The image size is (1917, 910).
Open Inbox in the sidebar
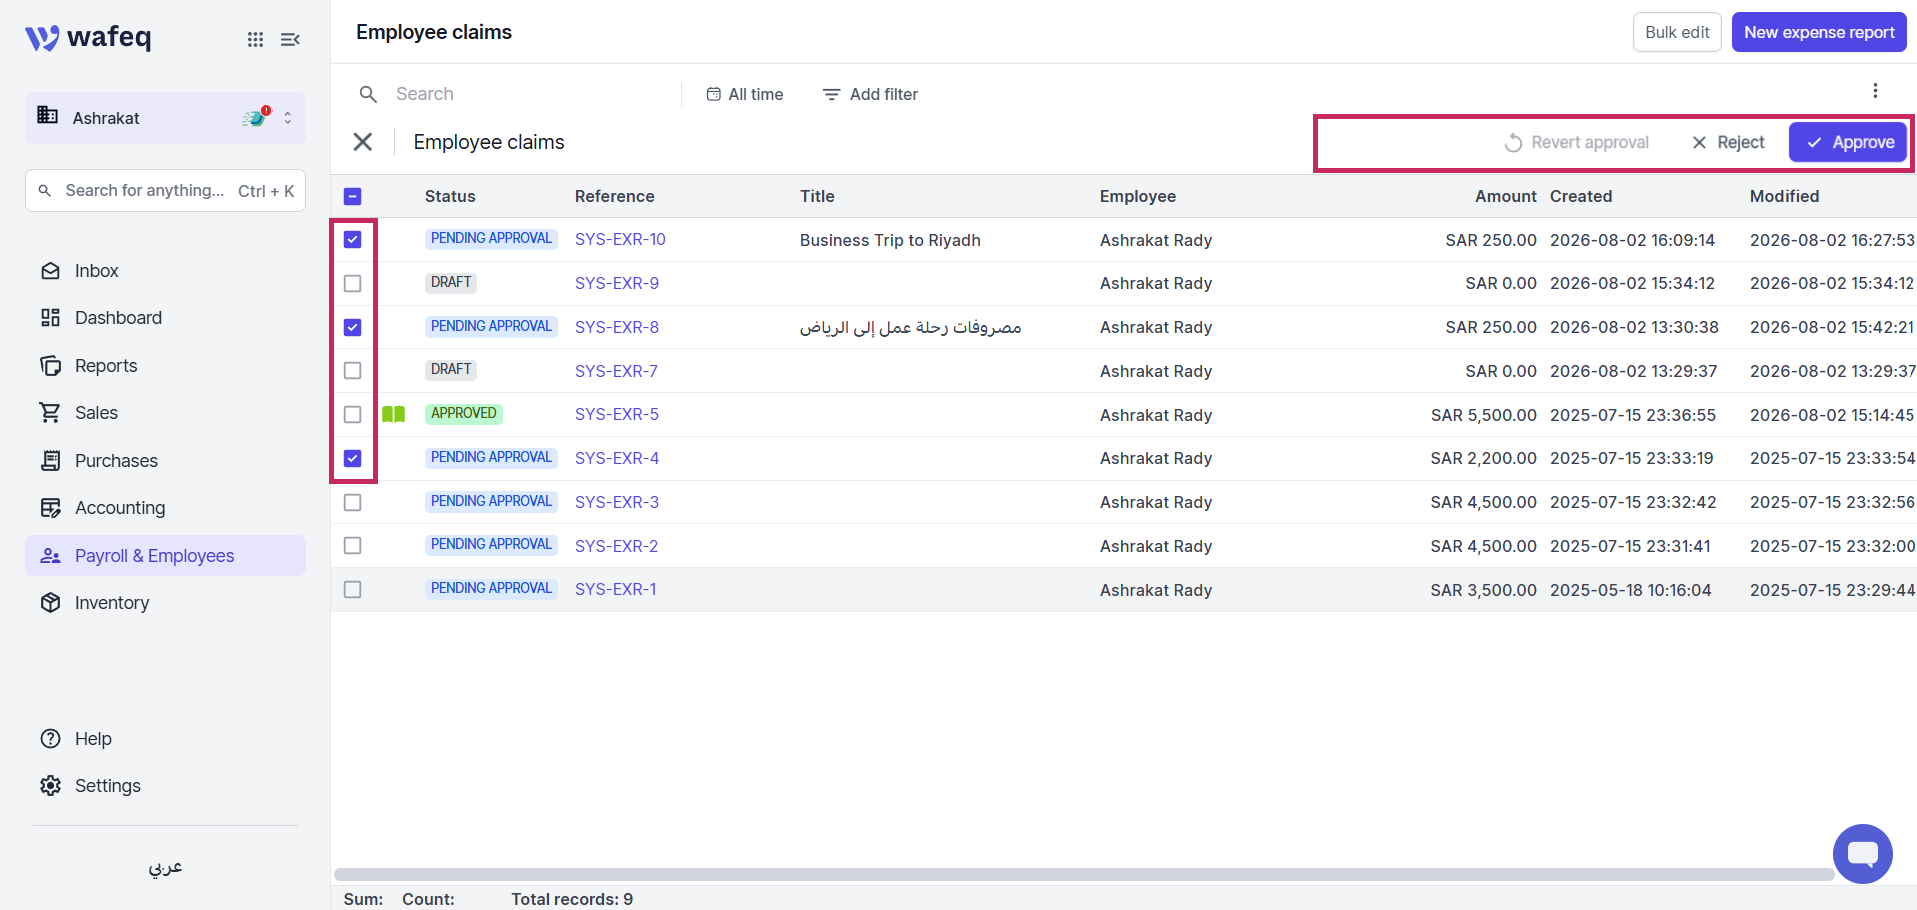[x=165, y=271]
